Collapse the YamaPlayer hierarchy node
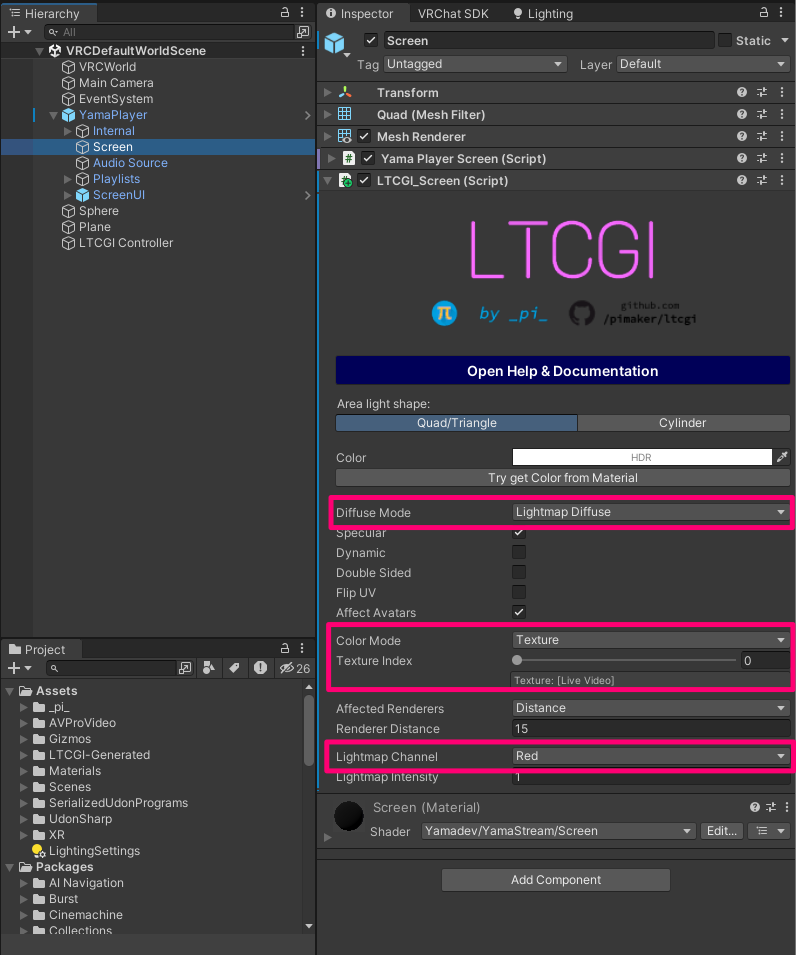The image size is (796, 955). coord(54,115)
